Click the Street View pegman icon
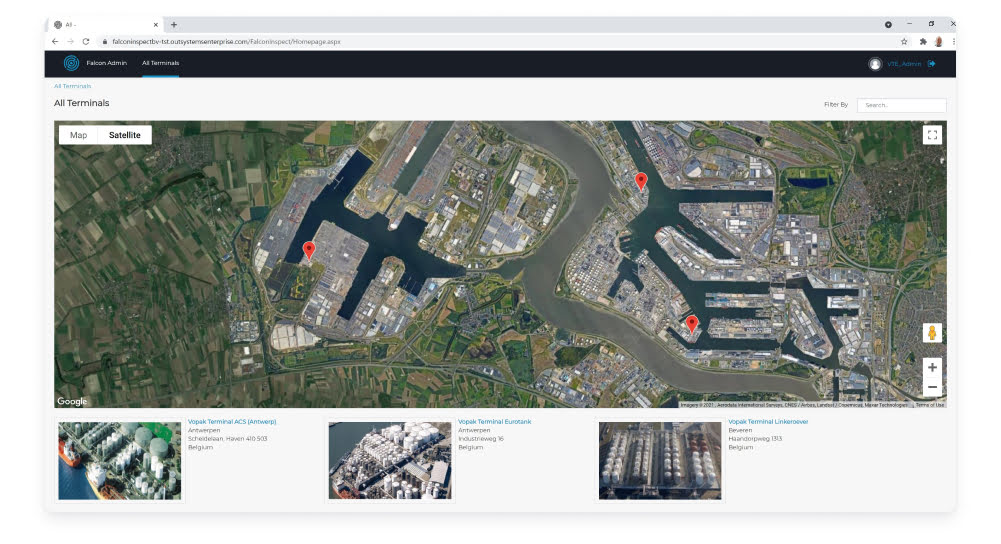1001x544 pixels. tap(932, 333)
